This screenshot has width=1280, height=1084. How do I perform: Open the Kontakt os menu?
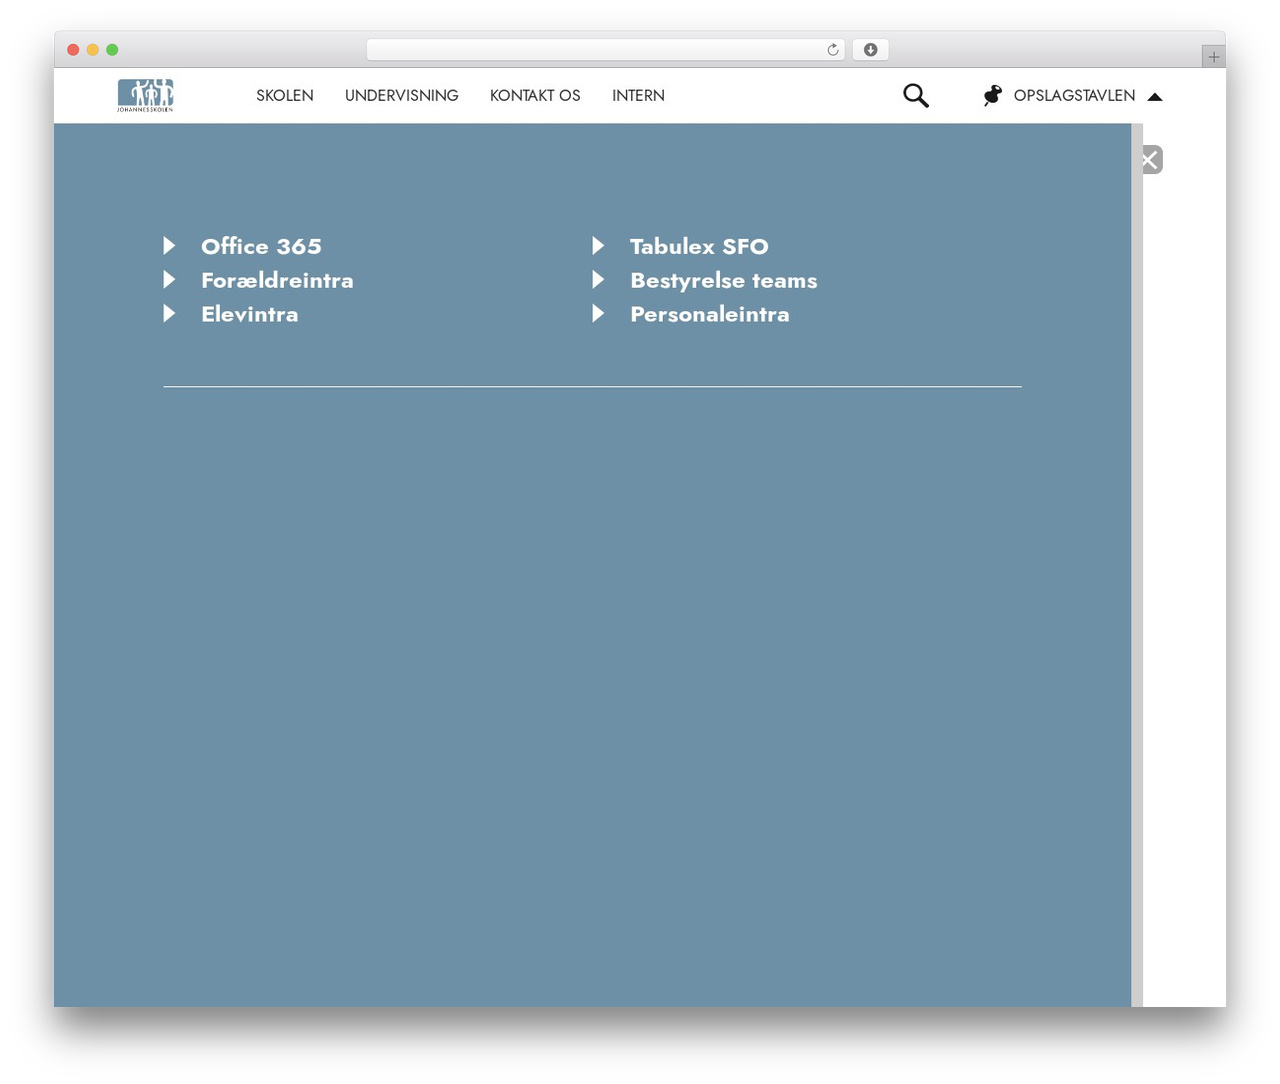[535, 95]
